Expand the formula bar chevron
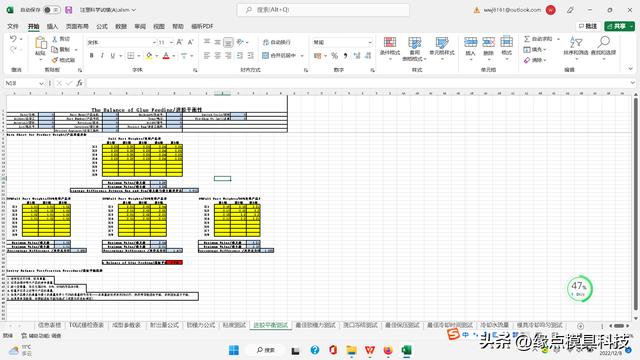The image size is (640, 360). pyautogui.click(x=632, y=83)
